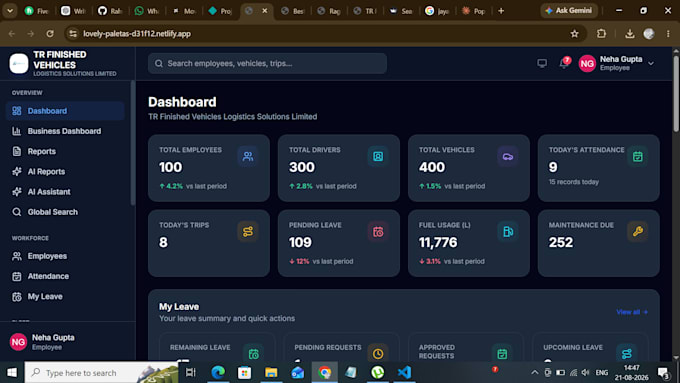This screenshot has width=680, height=383.
Task: Click Today's Trips route icon
Action: point(248,232)
